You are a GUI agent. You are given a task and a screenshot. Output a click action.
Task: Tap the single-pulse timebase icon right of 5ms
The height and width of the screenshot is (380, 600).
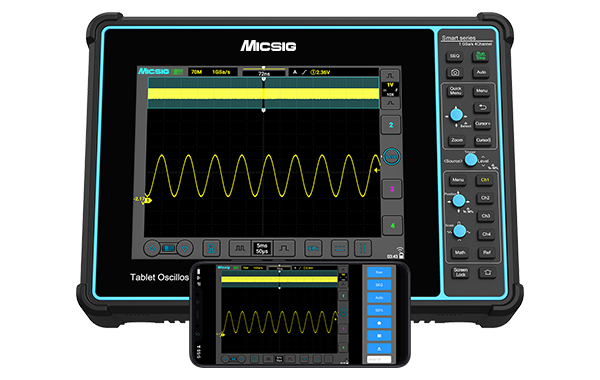(284, 249)
